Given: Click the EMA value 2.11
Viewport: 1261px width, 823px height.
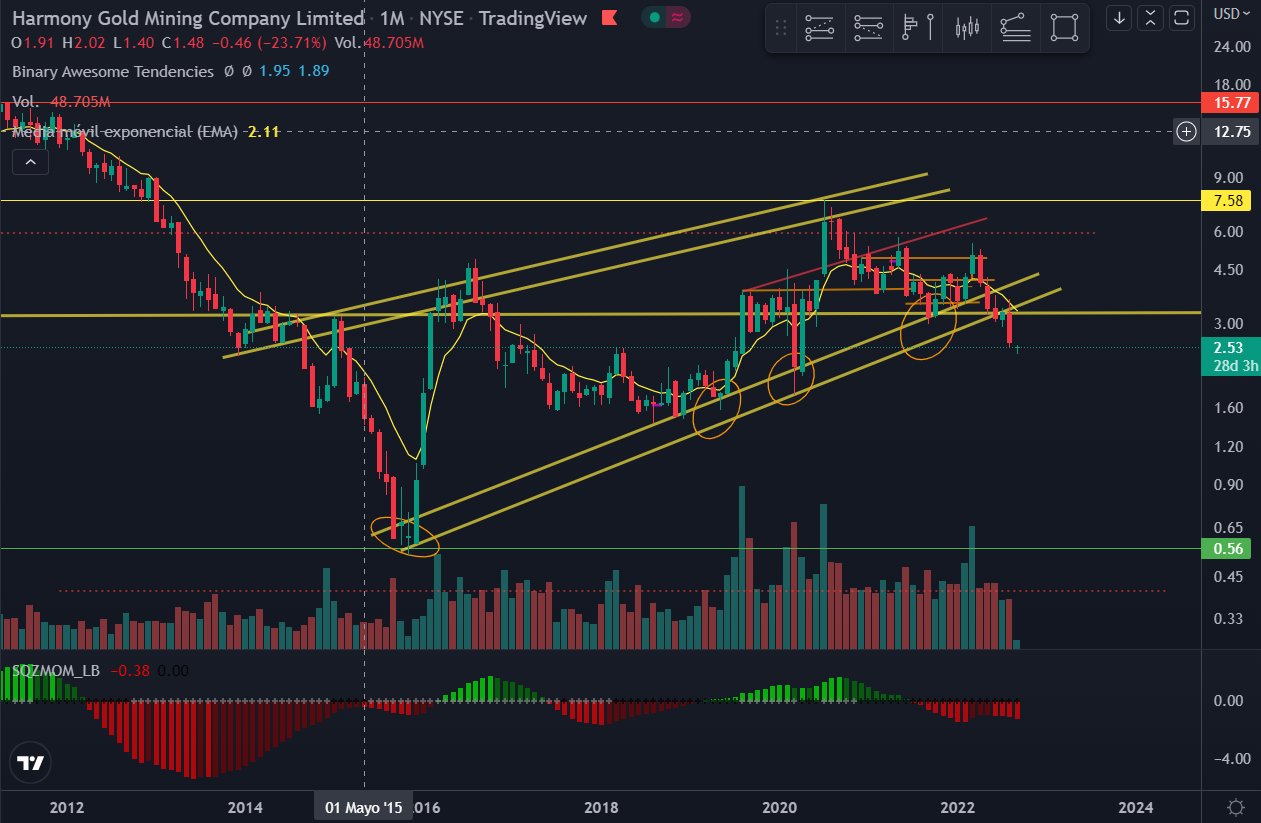Looking at the screenshot, I should 262,131.
